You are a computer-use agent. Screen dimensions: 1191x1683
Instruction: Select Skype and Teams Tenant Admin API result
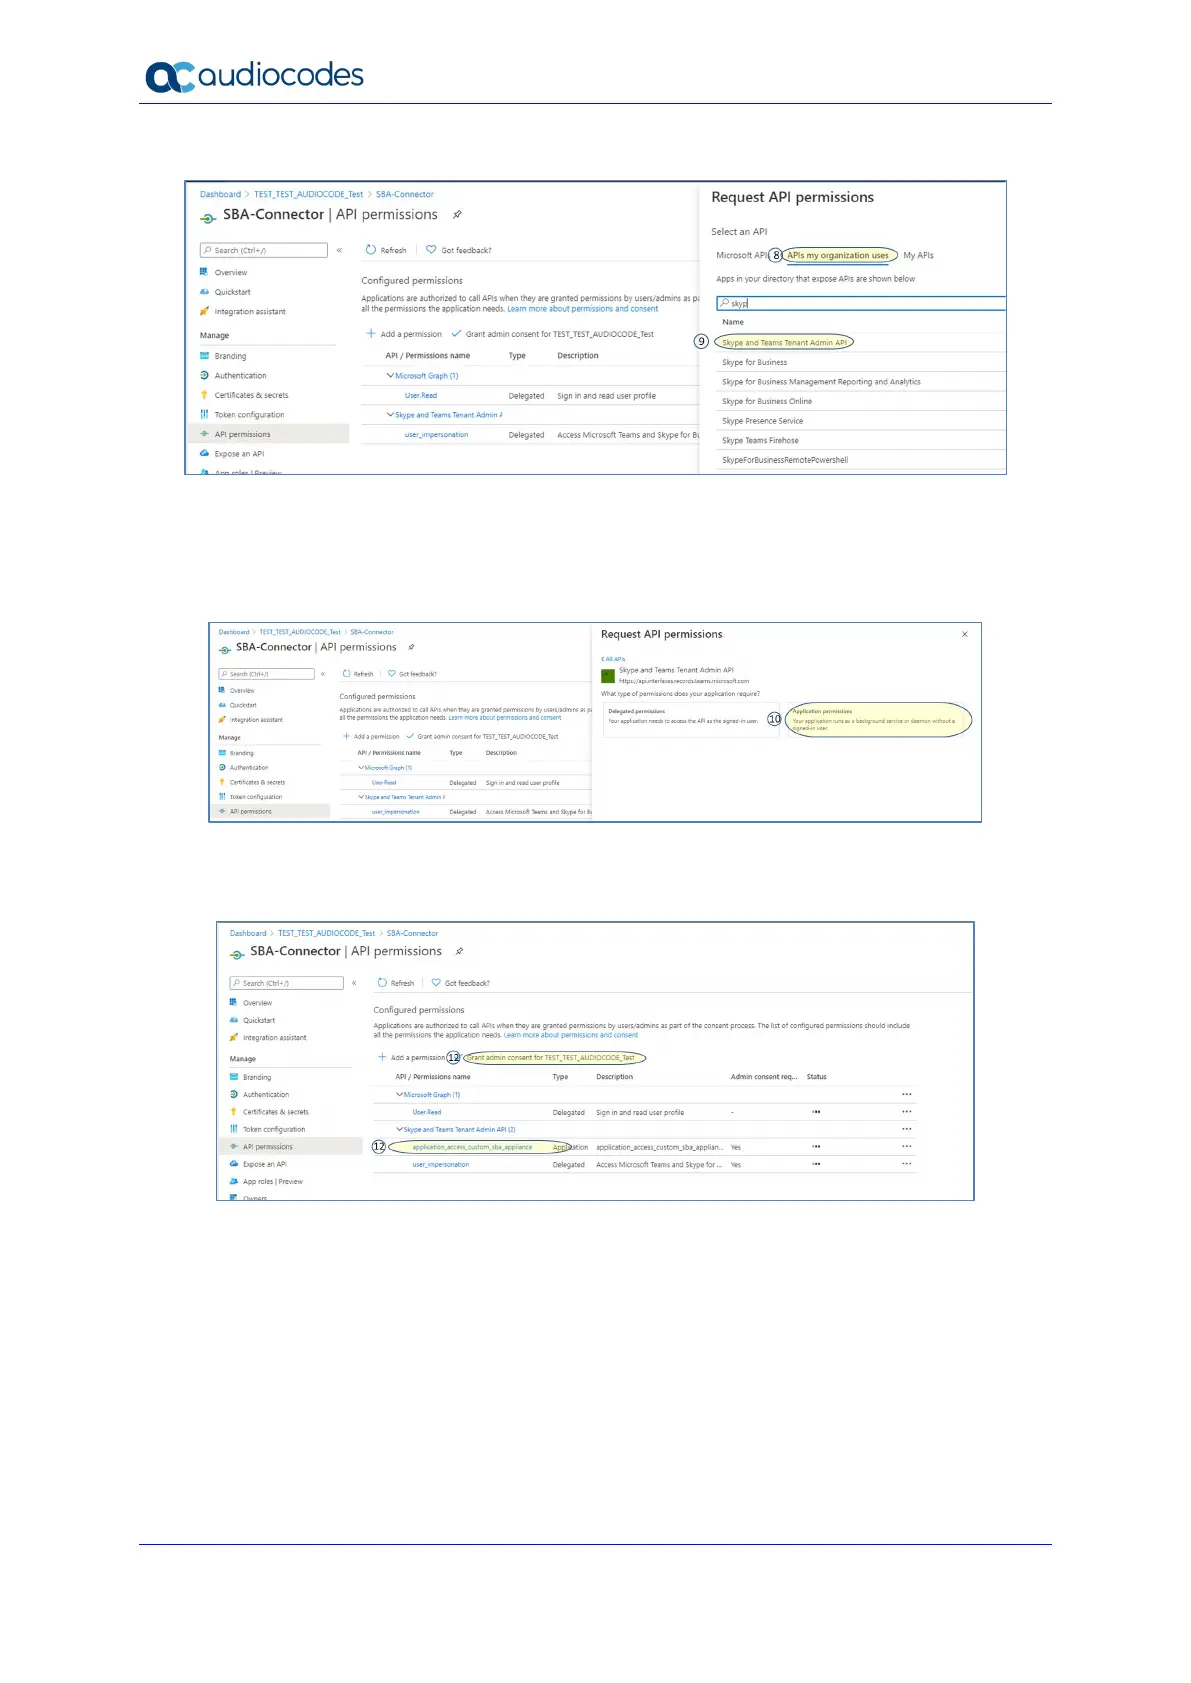[x=784, y=342]
